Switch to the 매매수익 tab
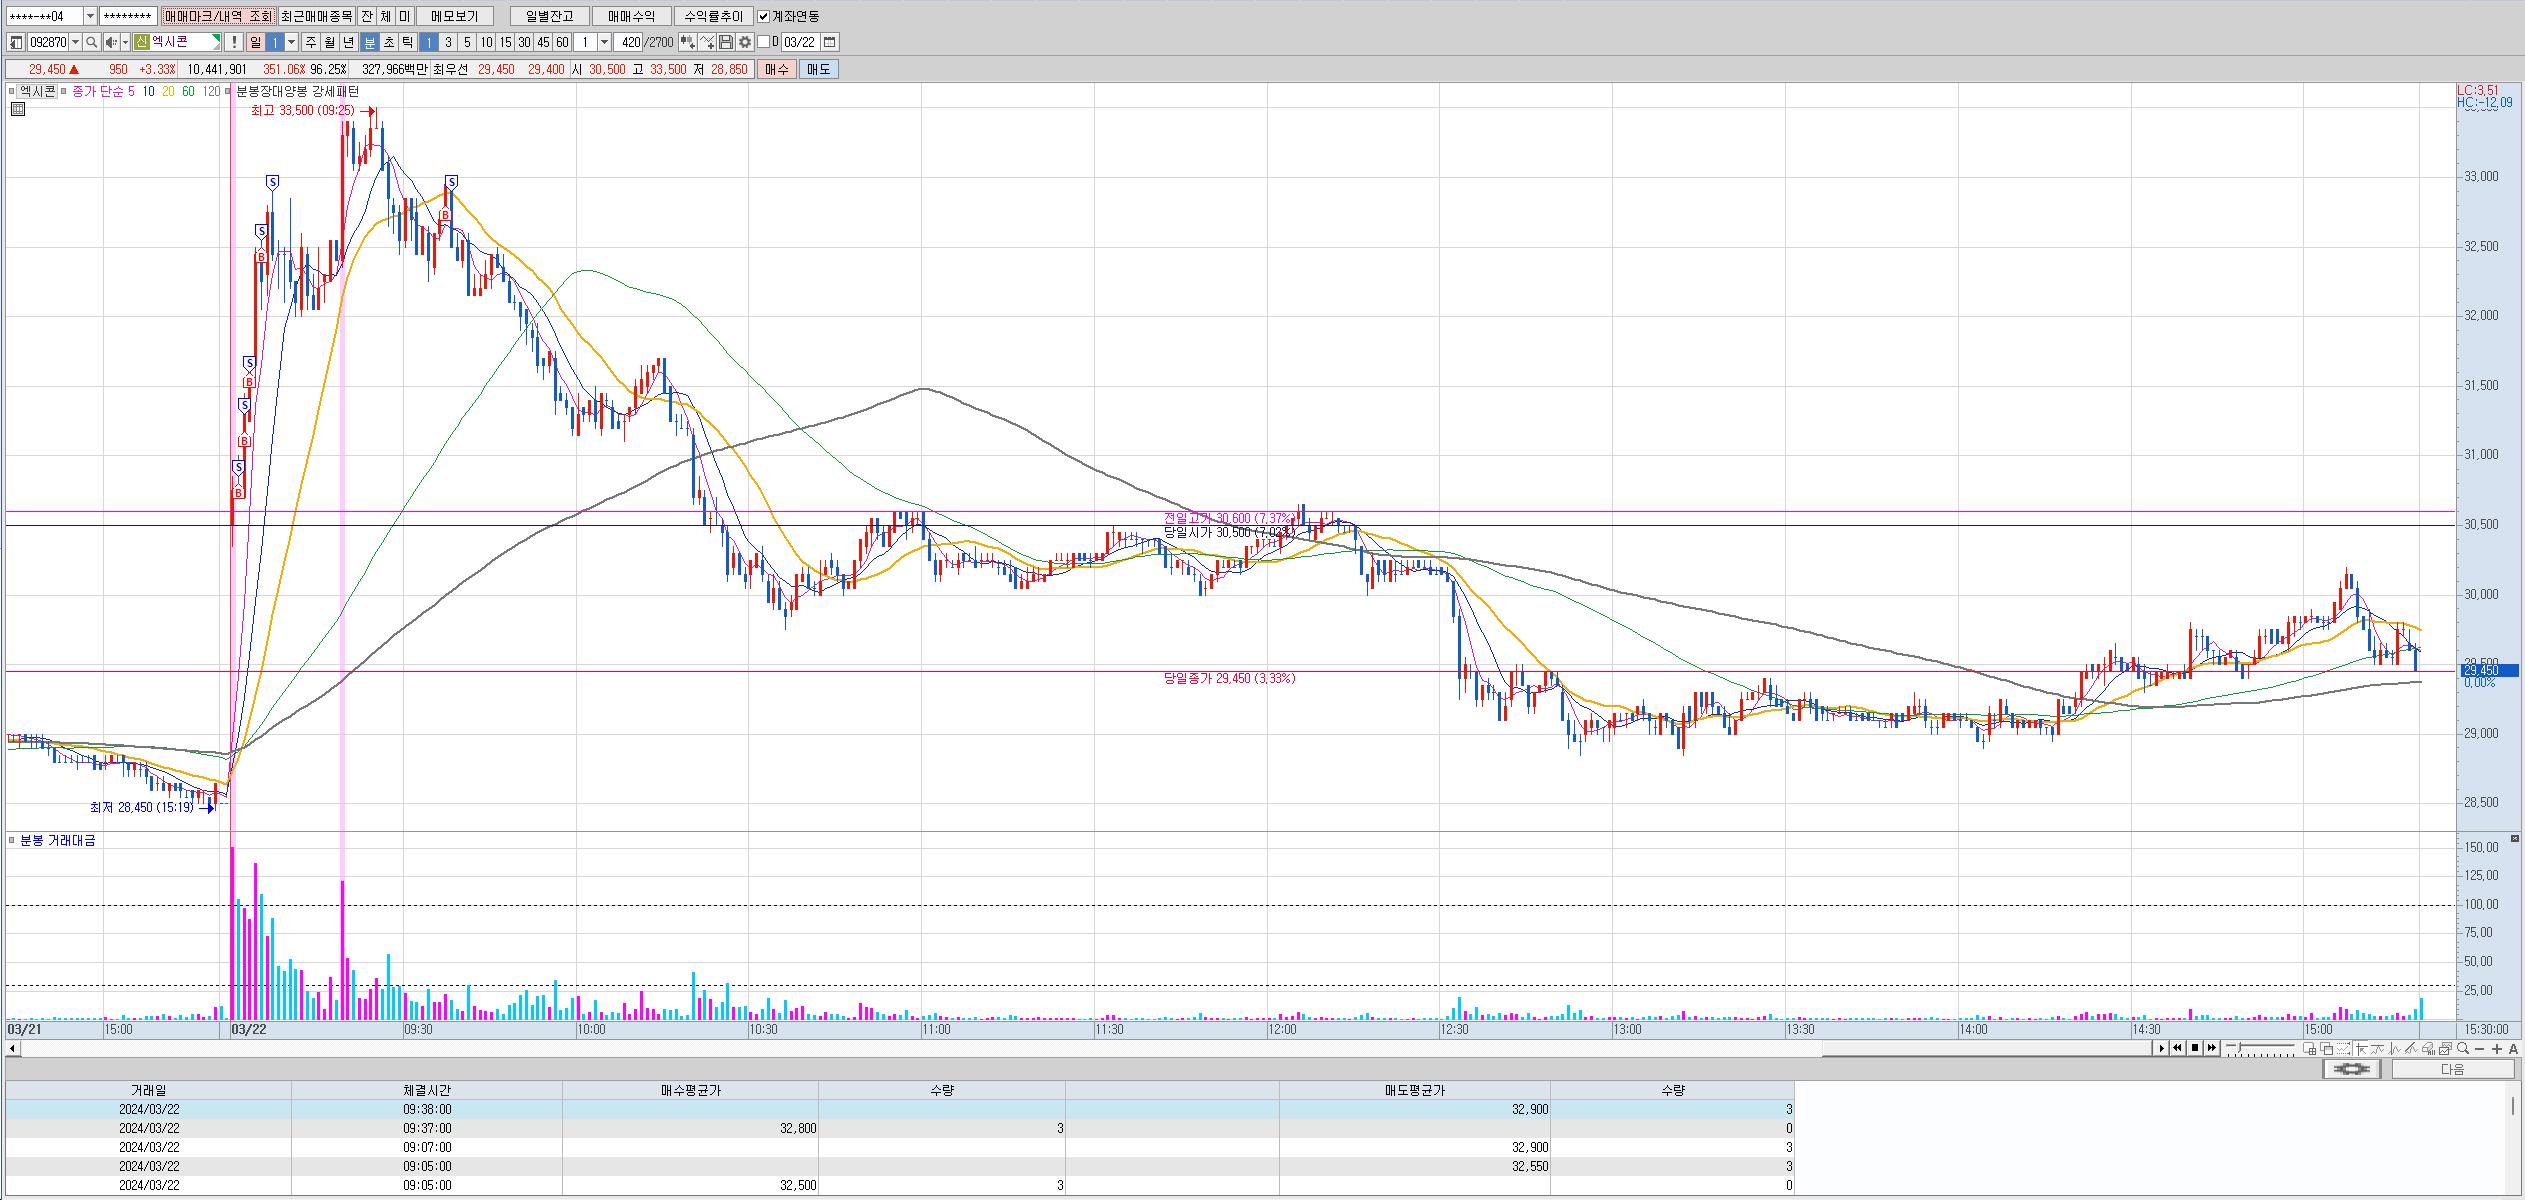The image size is (2525, 1200). point(631,16)
